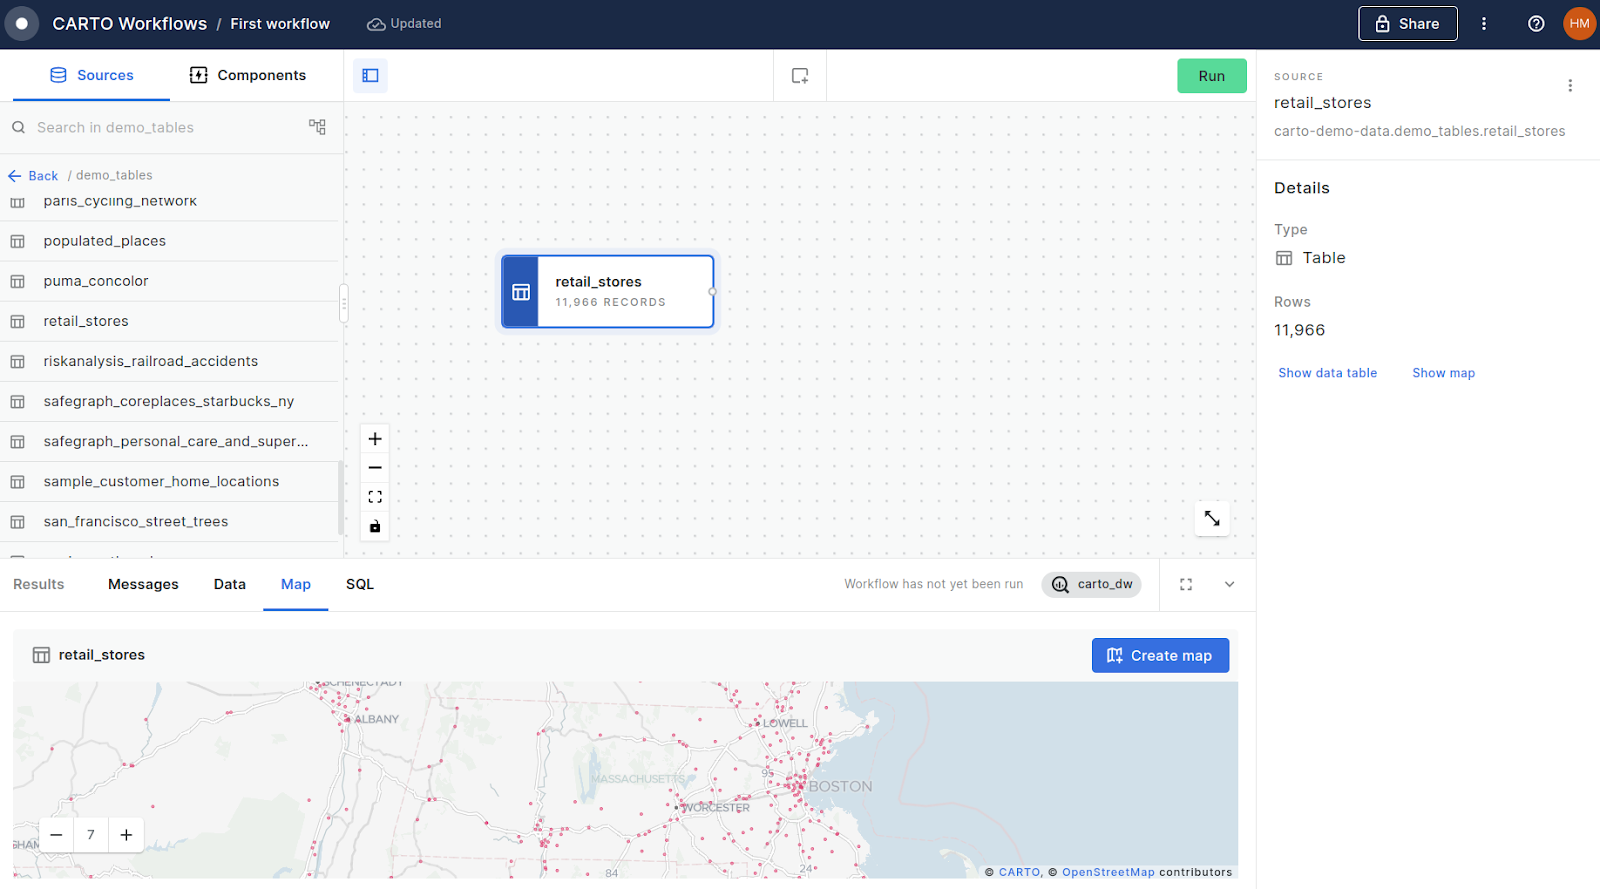The image size is (1600, 889).
Task: Click the First workflow title
Action: (280, 24)
